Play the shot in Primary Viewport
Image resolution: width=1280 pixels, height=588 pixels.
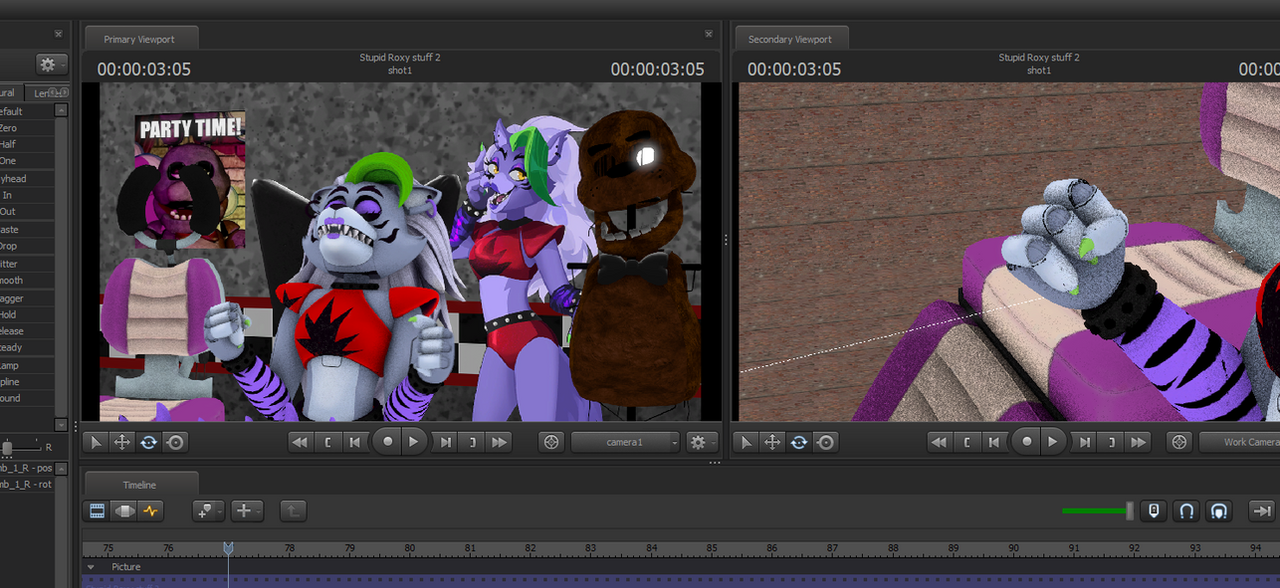coord(415,441)
